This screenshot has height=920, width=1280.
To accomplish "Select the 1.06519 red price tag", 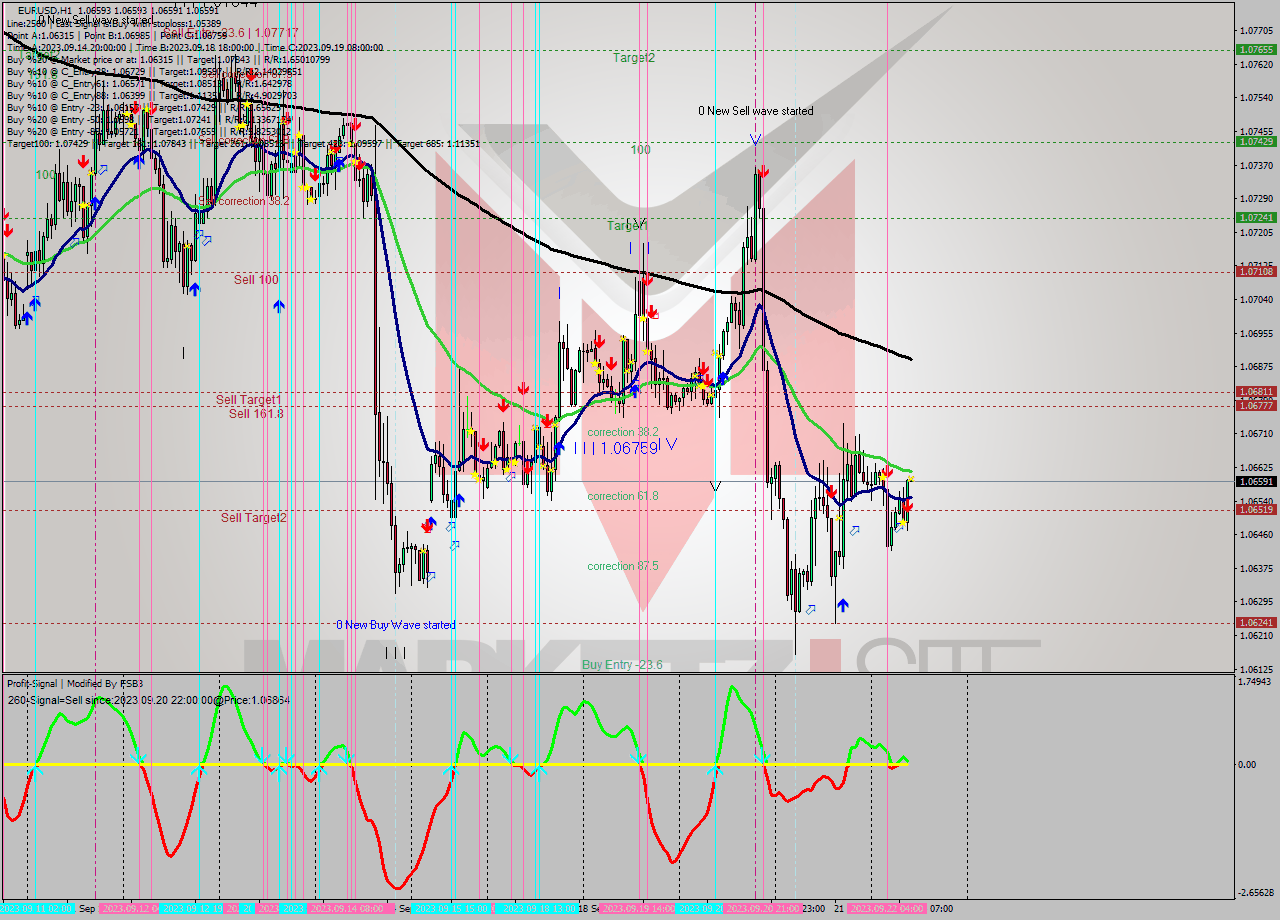I will click(1256, 510).
